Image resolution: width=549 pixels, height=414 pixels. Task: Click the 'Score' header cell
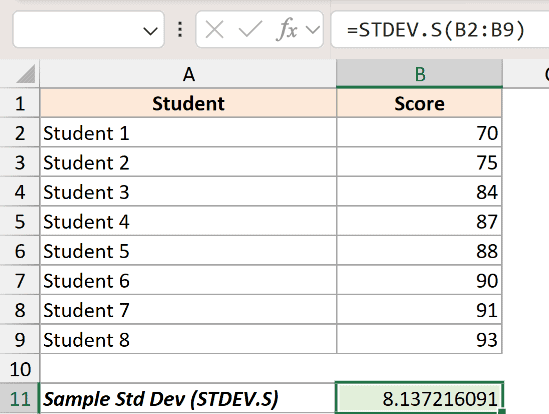(419, 103)
